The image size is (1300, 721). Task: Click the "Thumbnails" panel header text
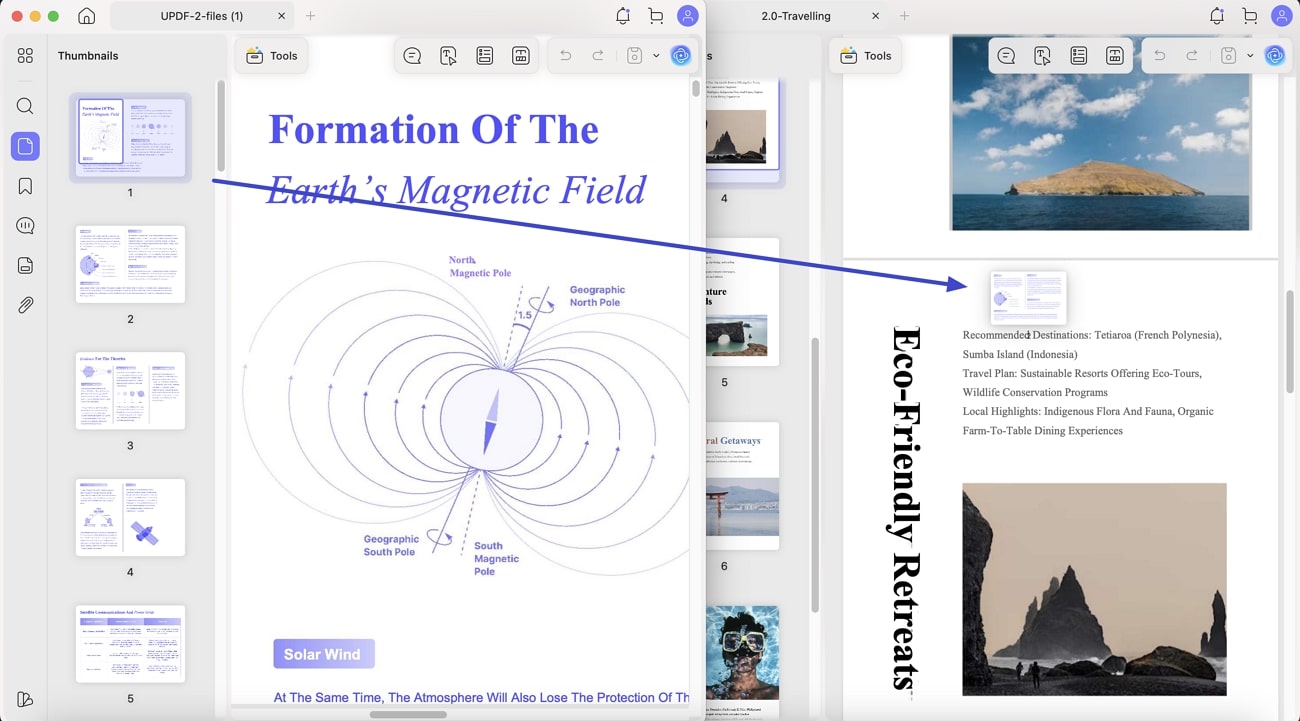click(88, 56)
